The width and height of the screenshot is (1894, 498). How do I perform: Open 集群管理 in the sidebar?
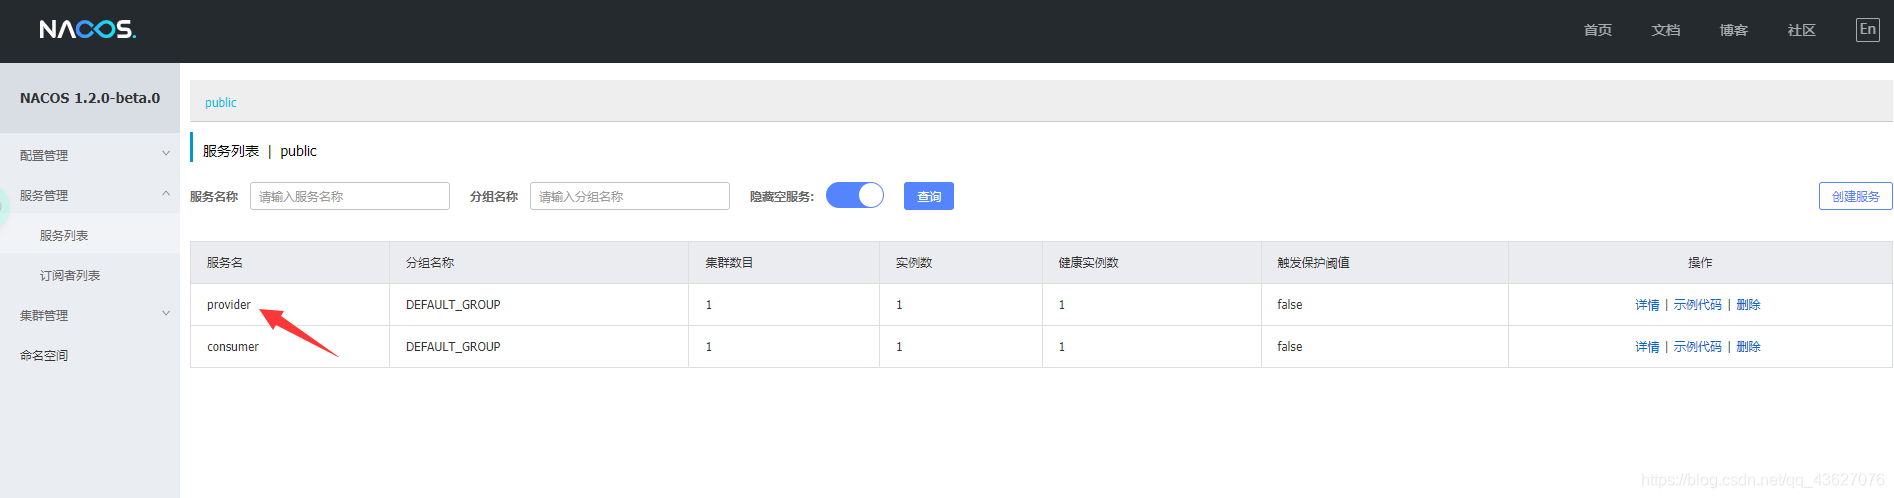[44, 315]
